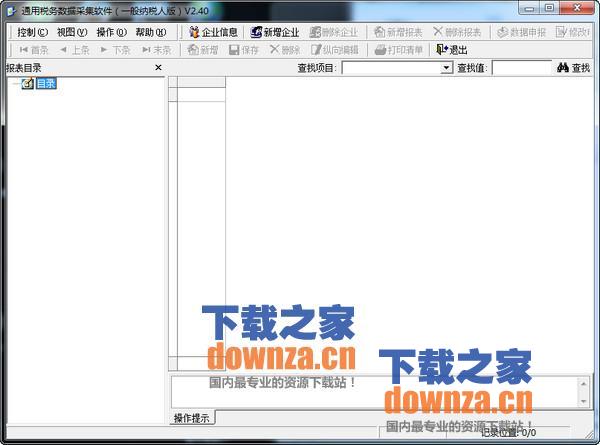Close the application window
Image resolution: width=600 pixels, height=445 pixels.
tap(577, 8)
